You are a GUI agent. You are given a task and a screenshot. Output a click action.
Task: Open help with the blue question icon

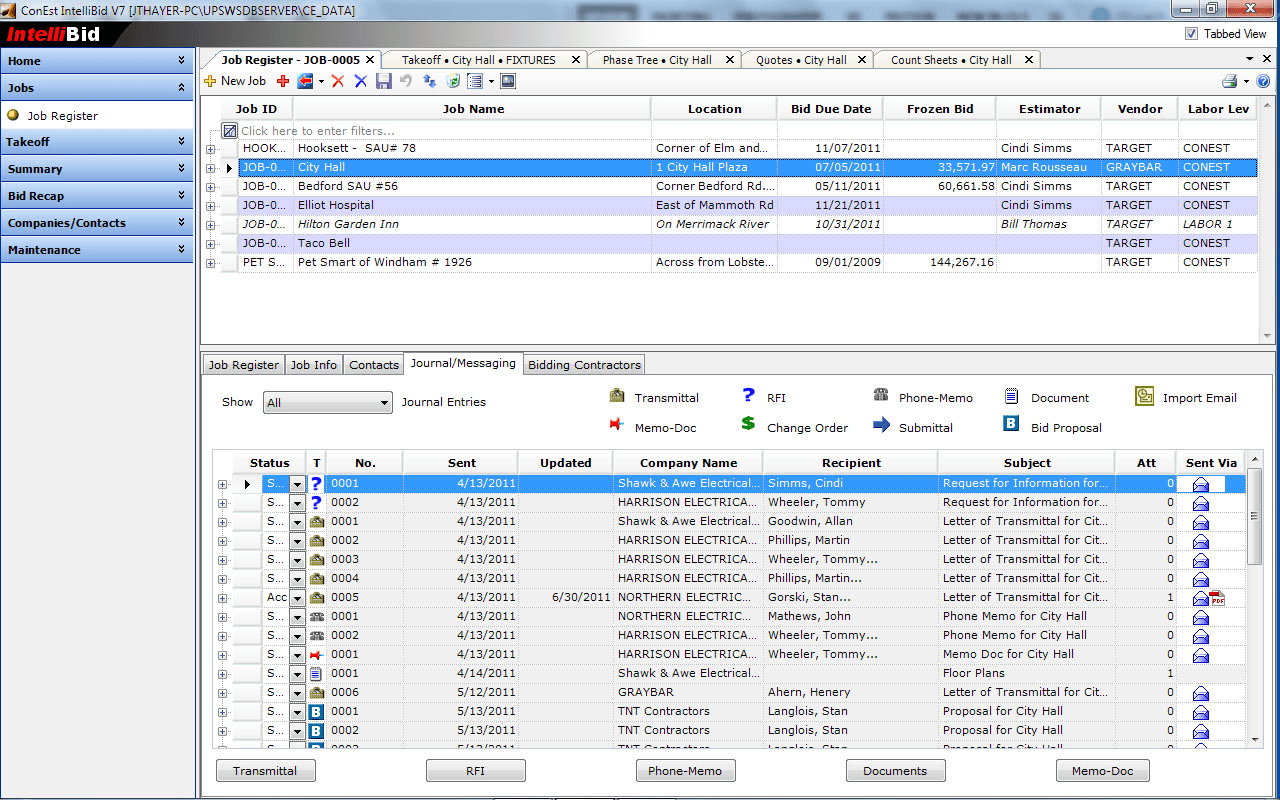point(1263,81)
